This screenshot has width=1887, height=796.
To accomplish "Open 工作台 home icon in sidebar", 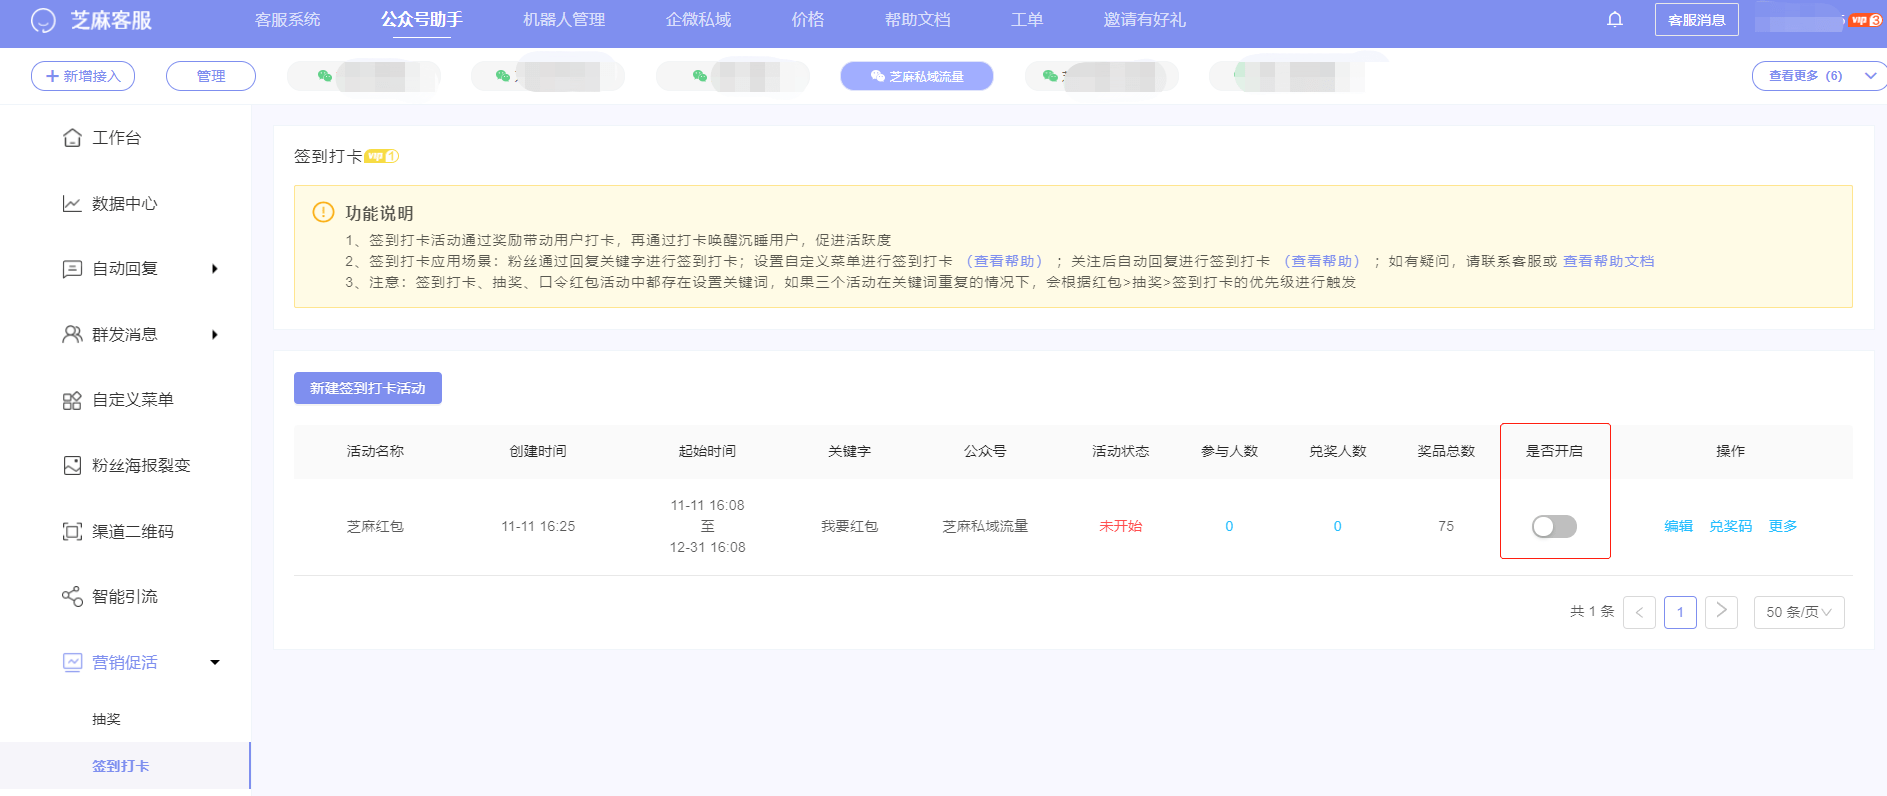I will pos(72,138).
